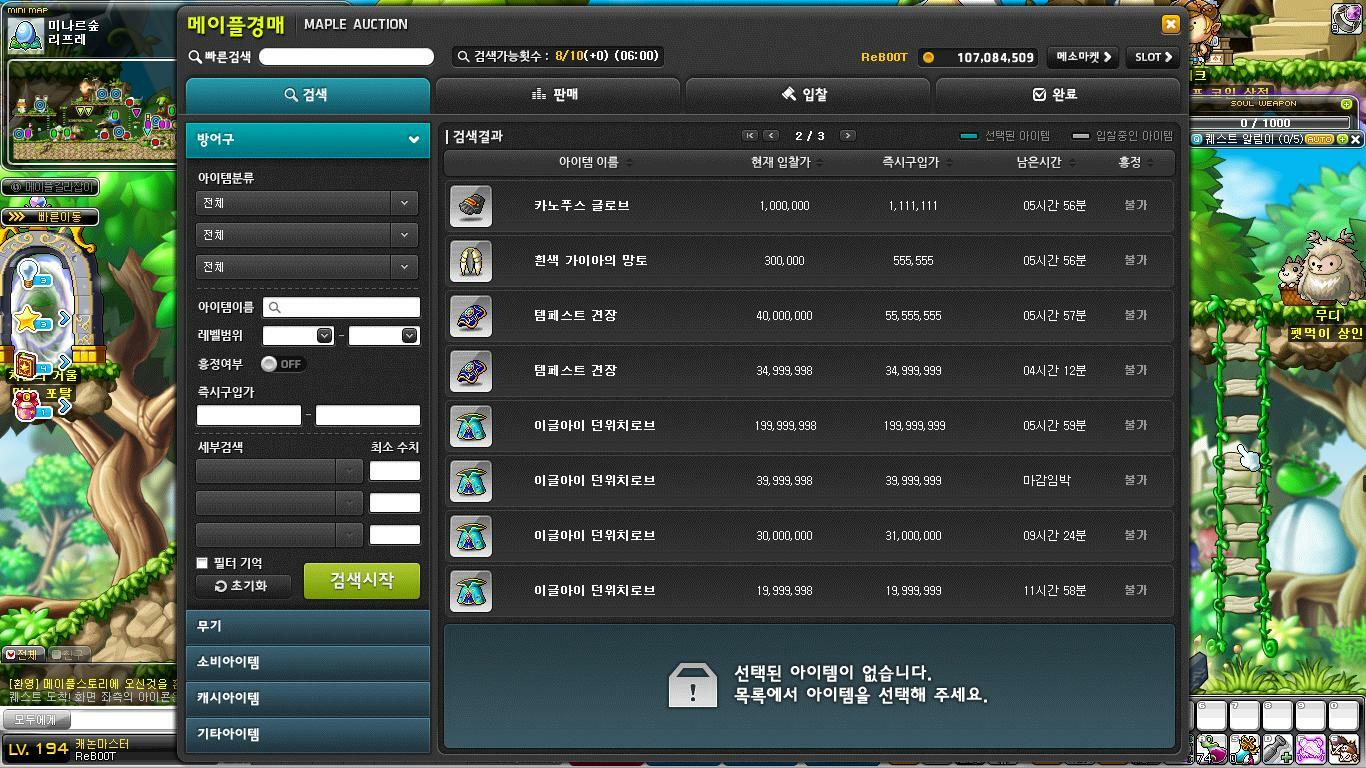
Task: Go to first page of search results
Action: coord(750,136)
